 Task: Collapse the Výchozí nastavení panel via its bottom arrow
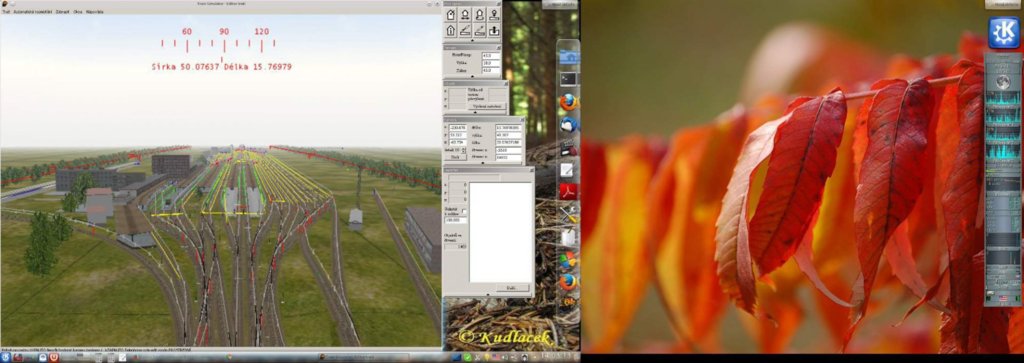pyautogui.click(x=475, y=112)
